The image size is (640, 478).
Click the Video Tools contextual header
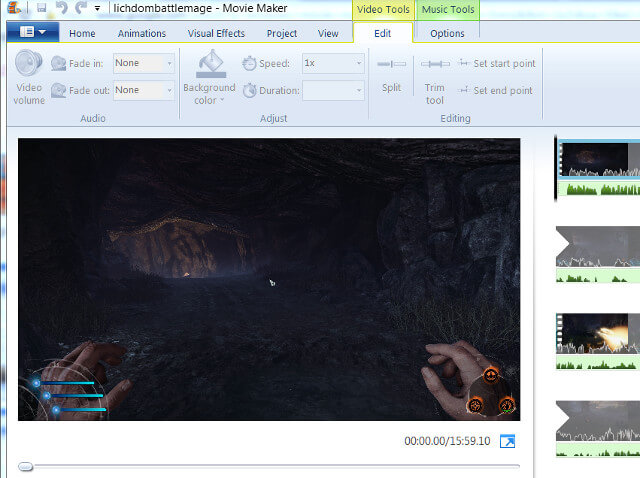[383, 9]
